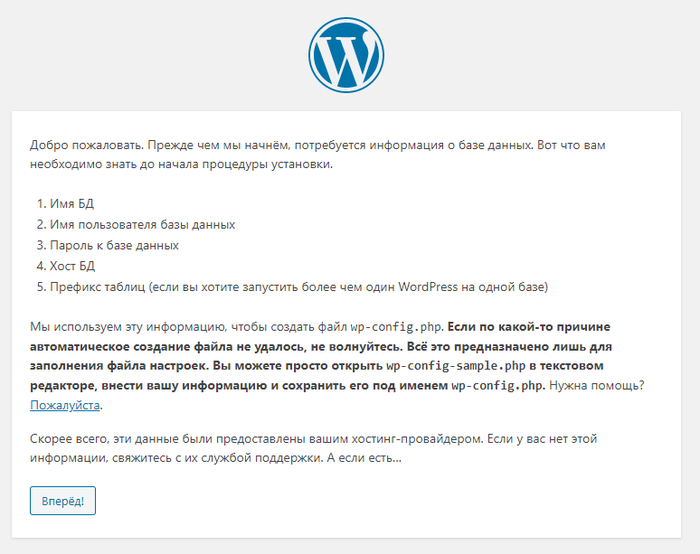Screen dimensions: 700x554
Task: Click the 'Добро пожаловать' greeting text
Action: click(87, 145)
